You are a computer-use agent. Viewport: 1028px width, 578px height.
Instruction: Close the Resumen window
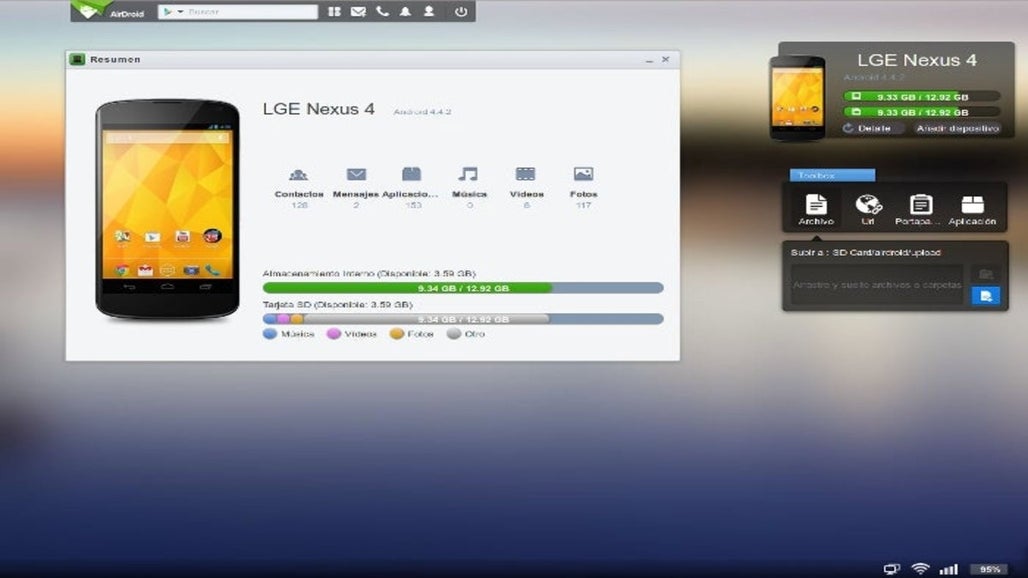click(x=665, y=59)
